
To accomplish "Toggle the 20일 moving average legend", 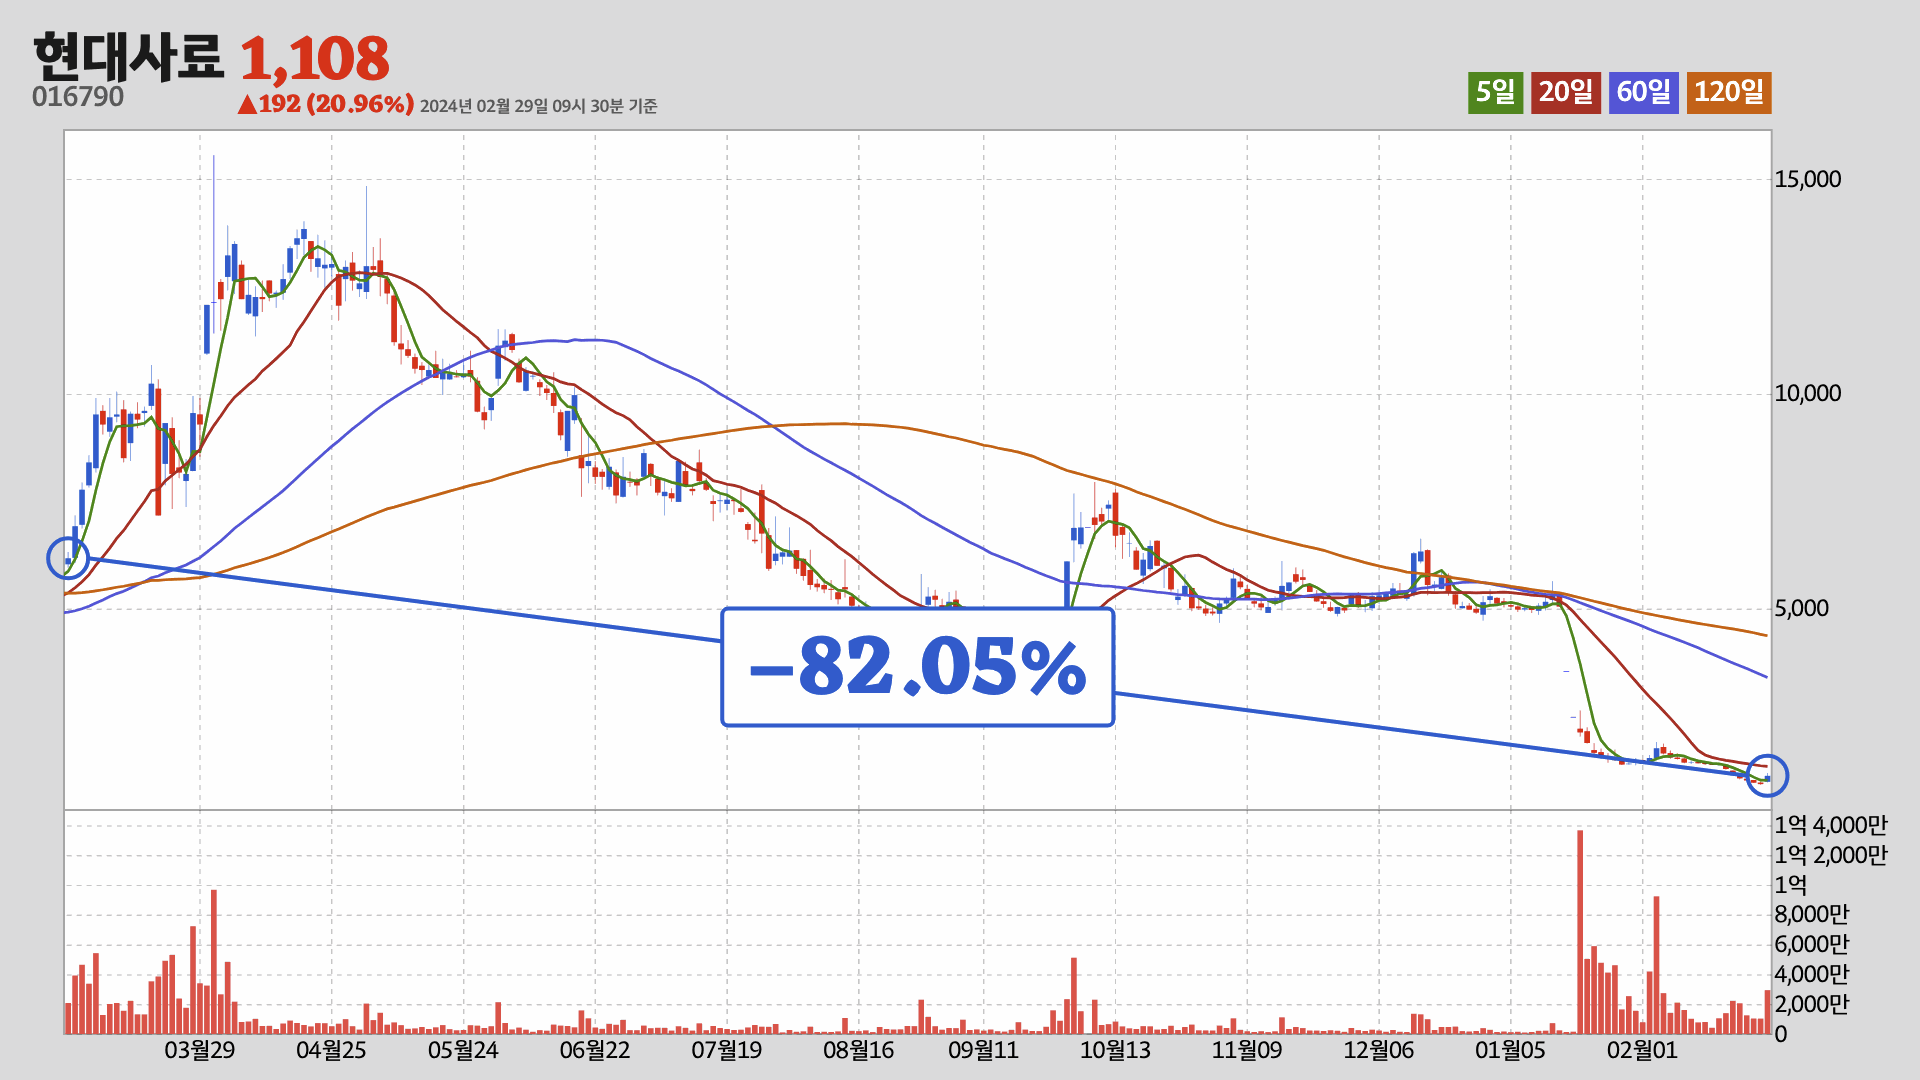I will (1565, 92).
